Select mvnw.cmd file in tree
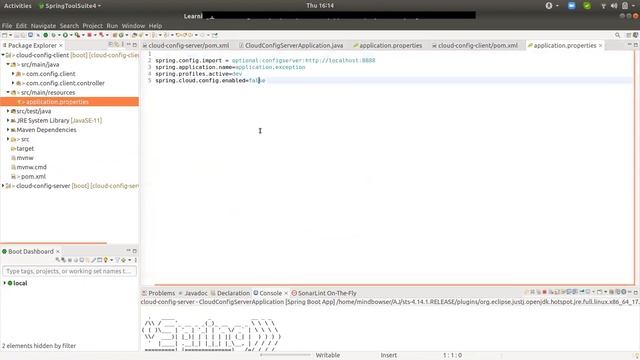The height and width of the screenshot is (360, 640). coord(31,167)
